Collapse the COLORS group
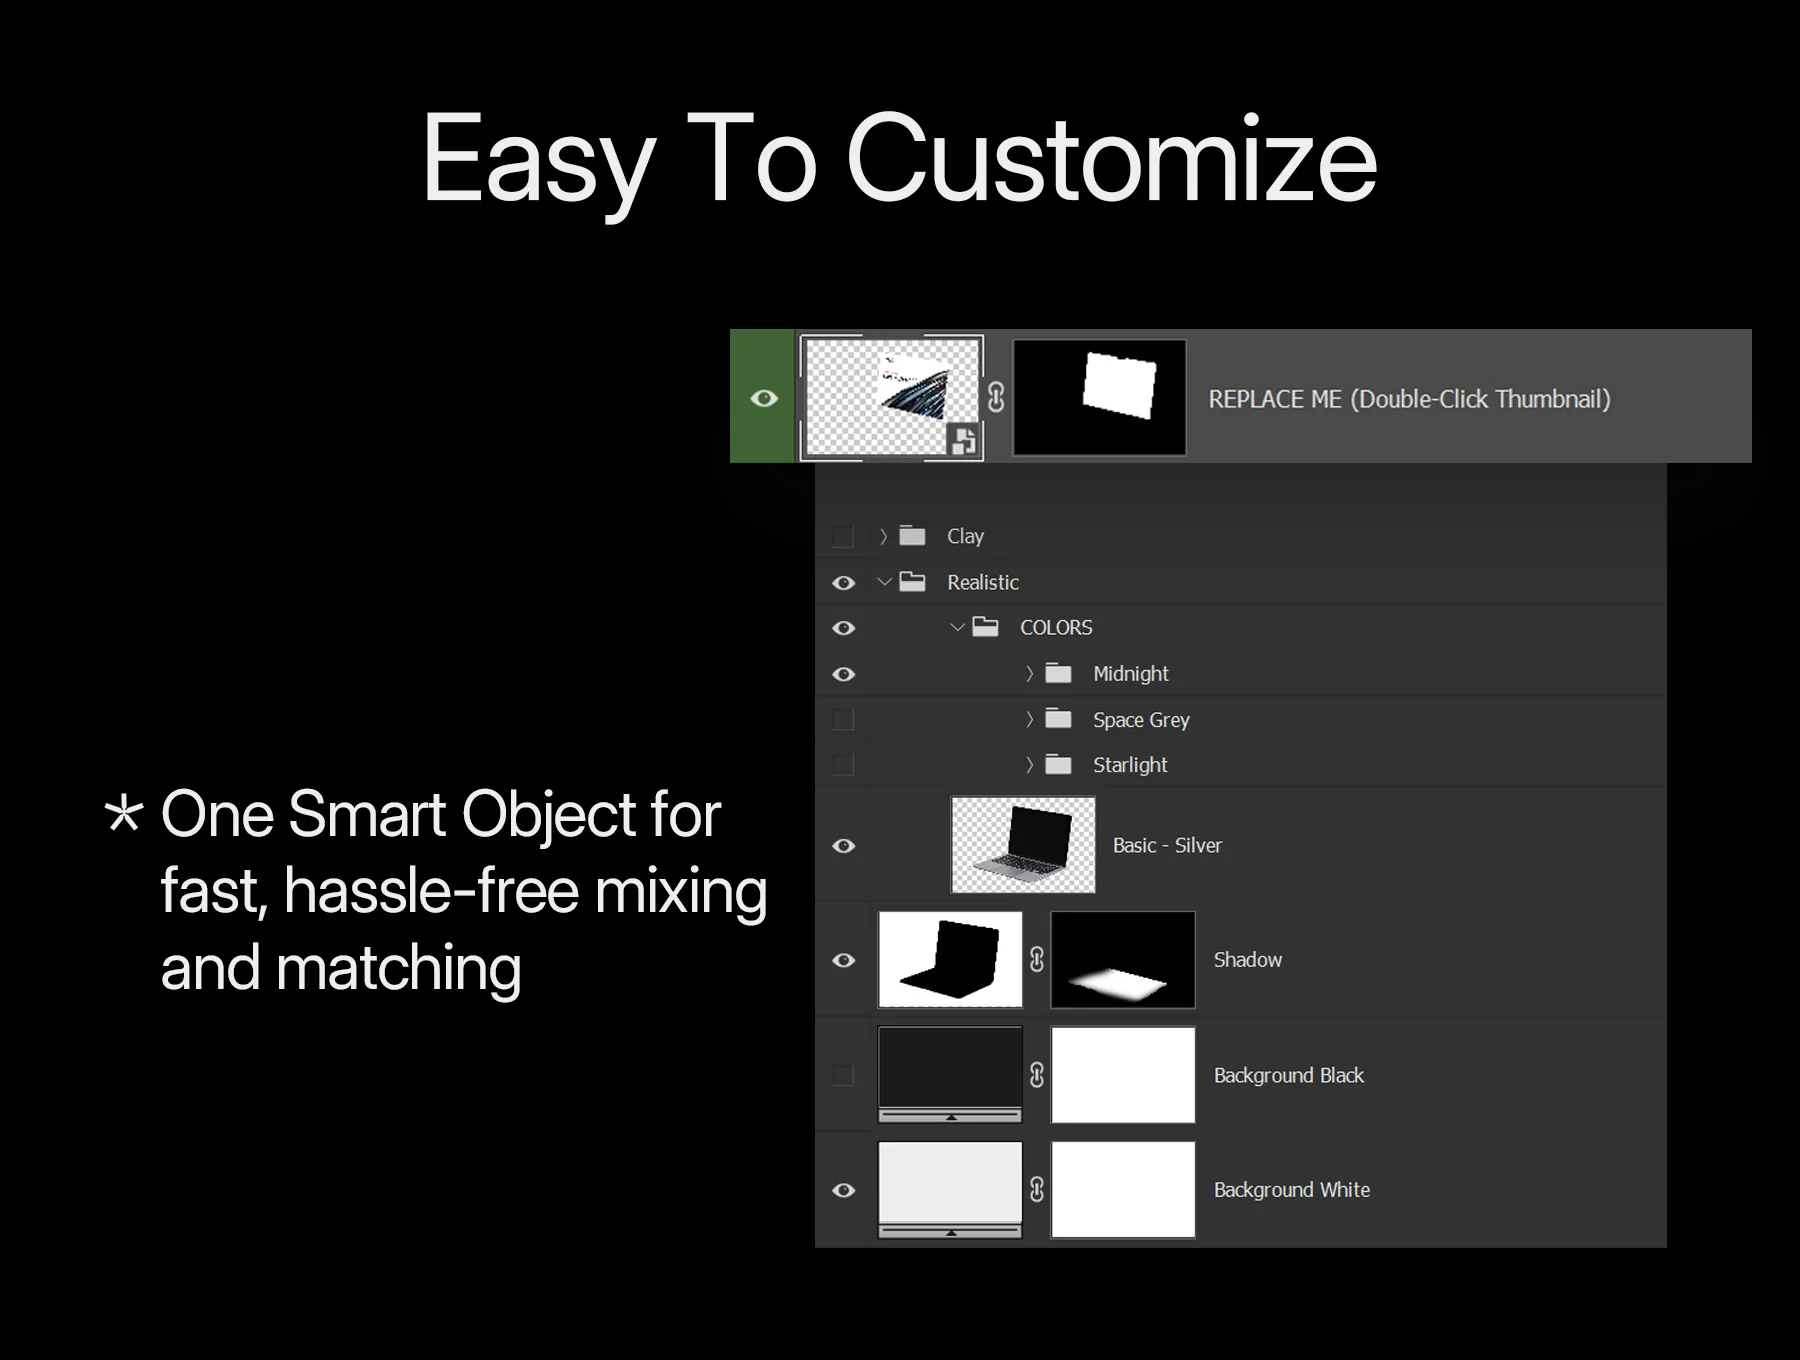 coord(957,627)
